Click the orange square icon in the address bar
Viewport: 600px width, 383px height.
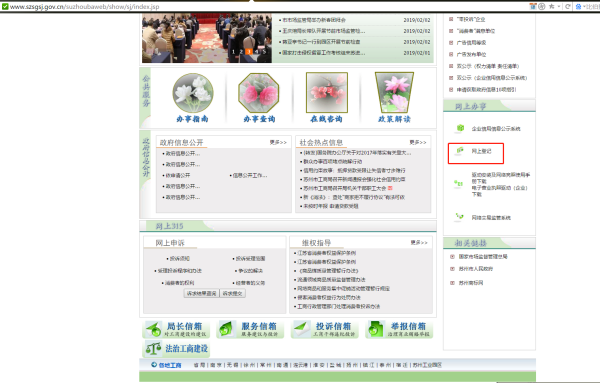[x=533, y=7]
